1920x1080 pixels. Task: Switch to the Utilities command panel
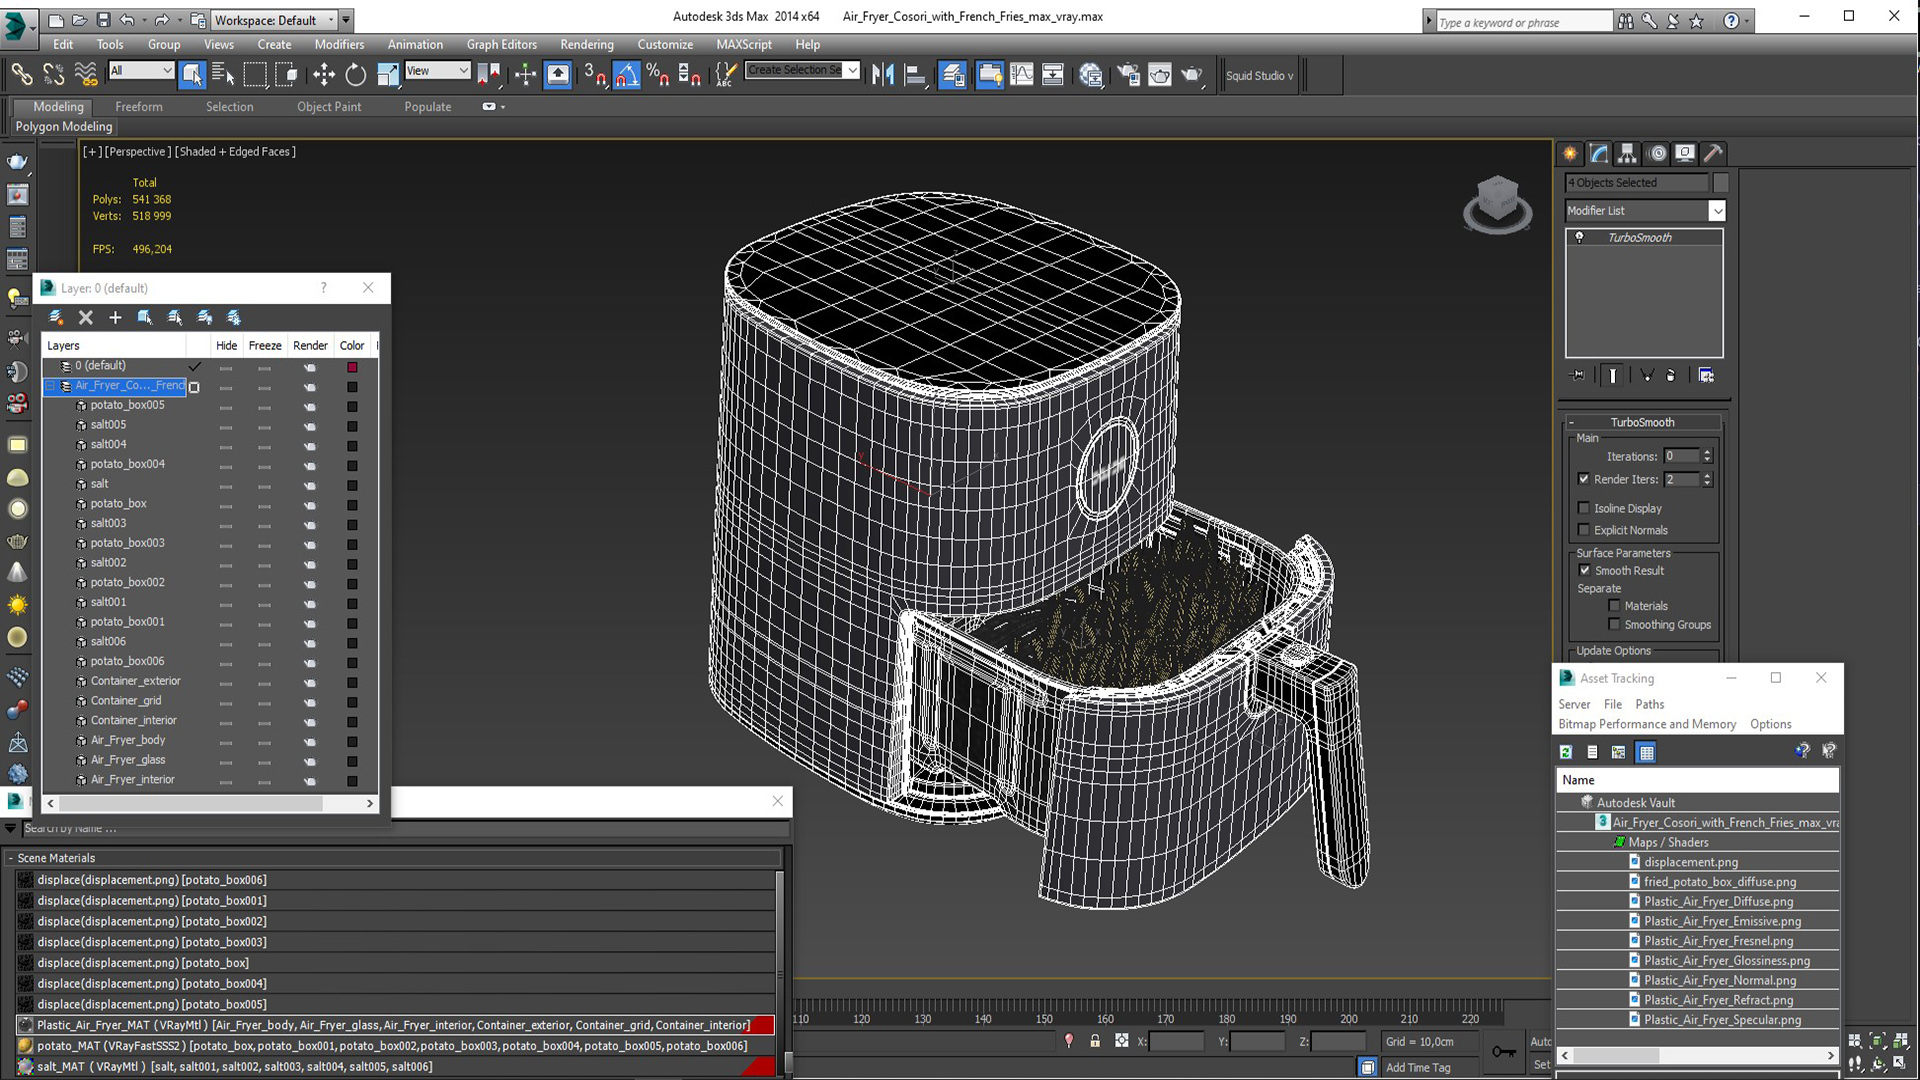(x=1714, y=153)
